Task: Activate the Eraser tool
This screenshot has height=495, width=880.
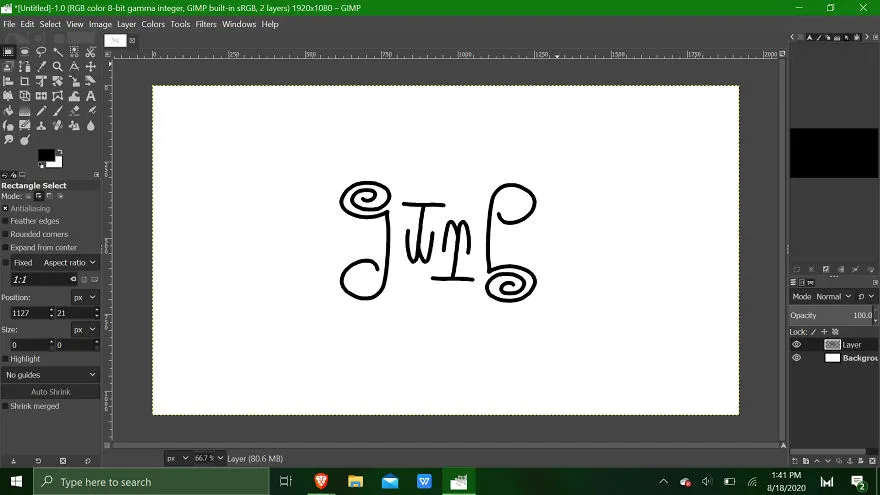Action: click(x=74, y=111)
